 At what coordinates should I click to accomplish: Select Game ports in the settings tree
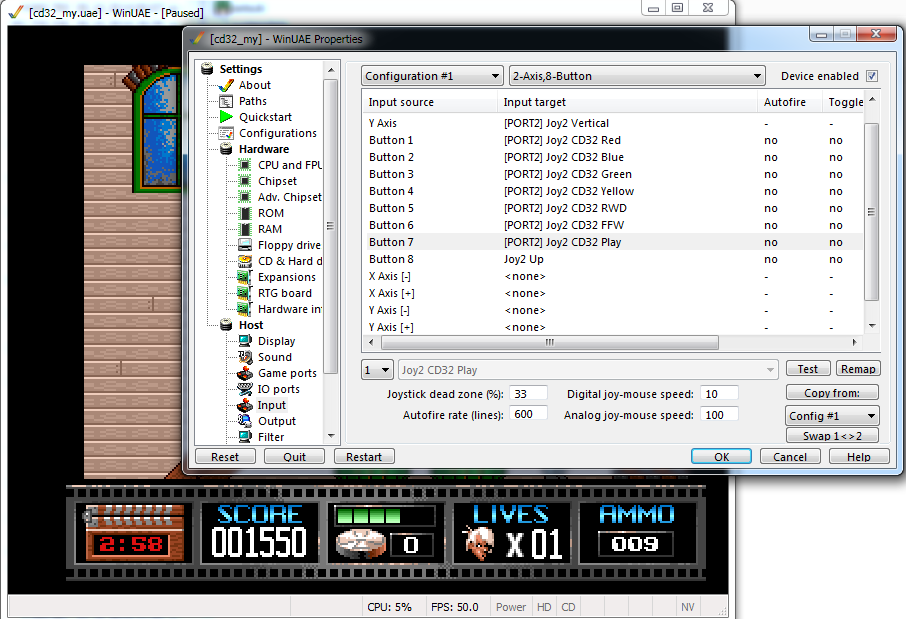click(287, 373)
